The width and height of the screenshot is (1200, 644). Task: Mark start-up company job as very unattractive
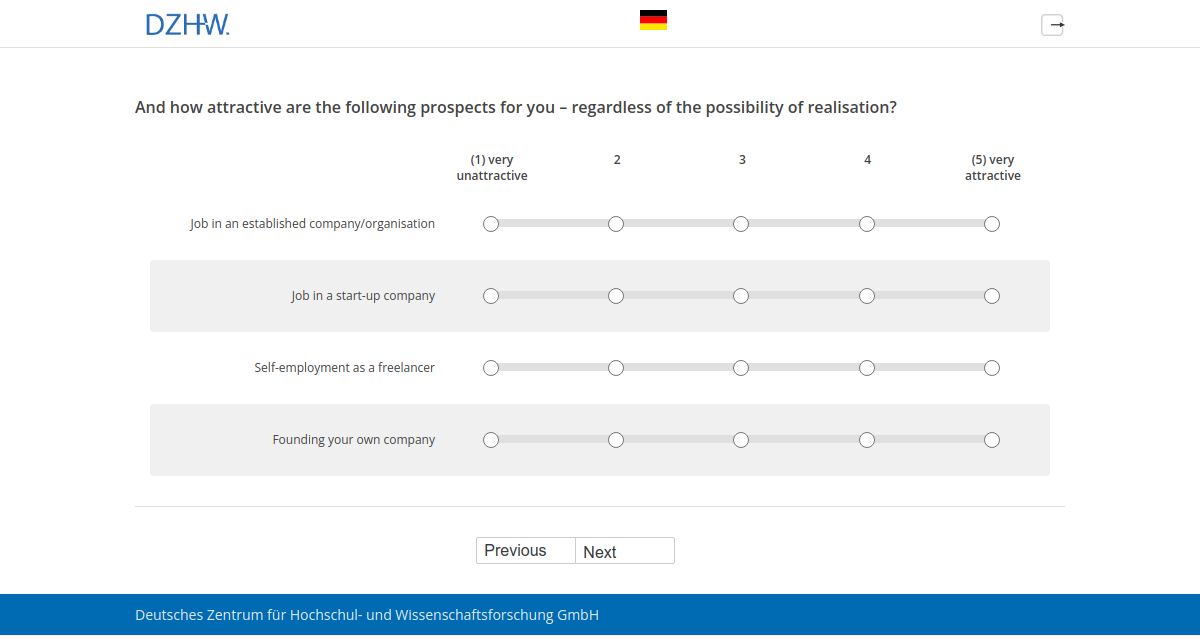pos(490,296)
